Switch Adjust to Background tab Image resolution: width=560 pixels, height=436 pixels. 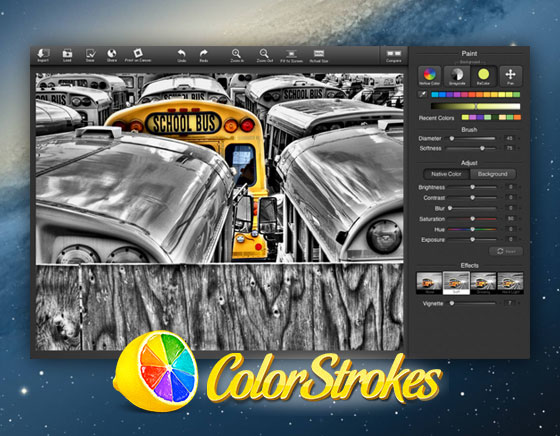(x=492, y=174)
